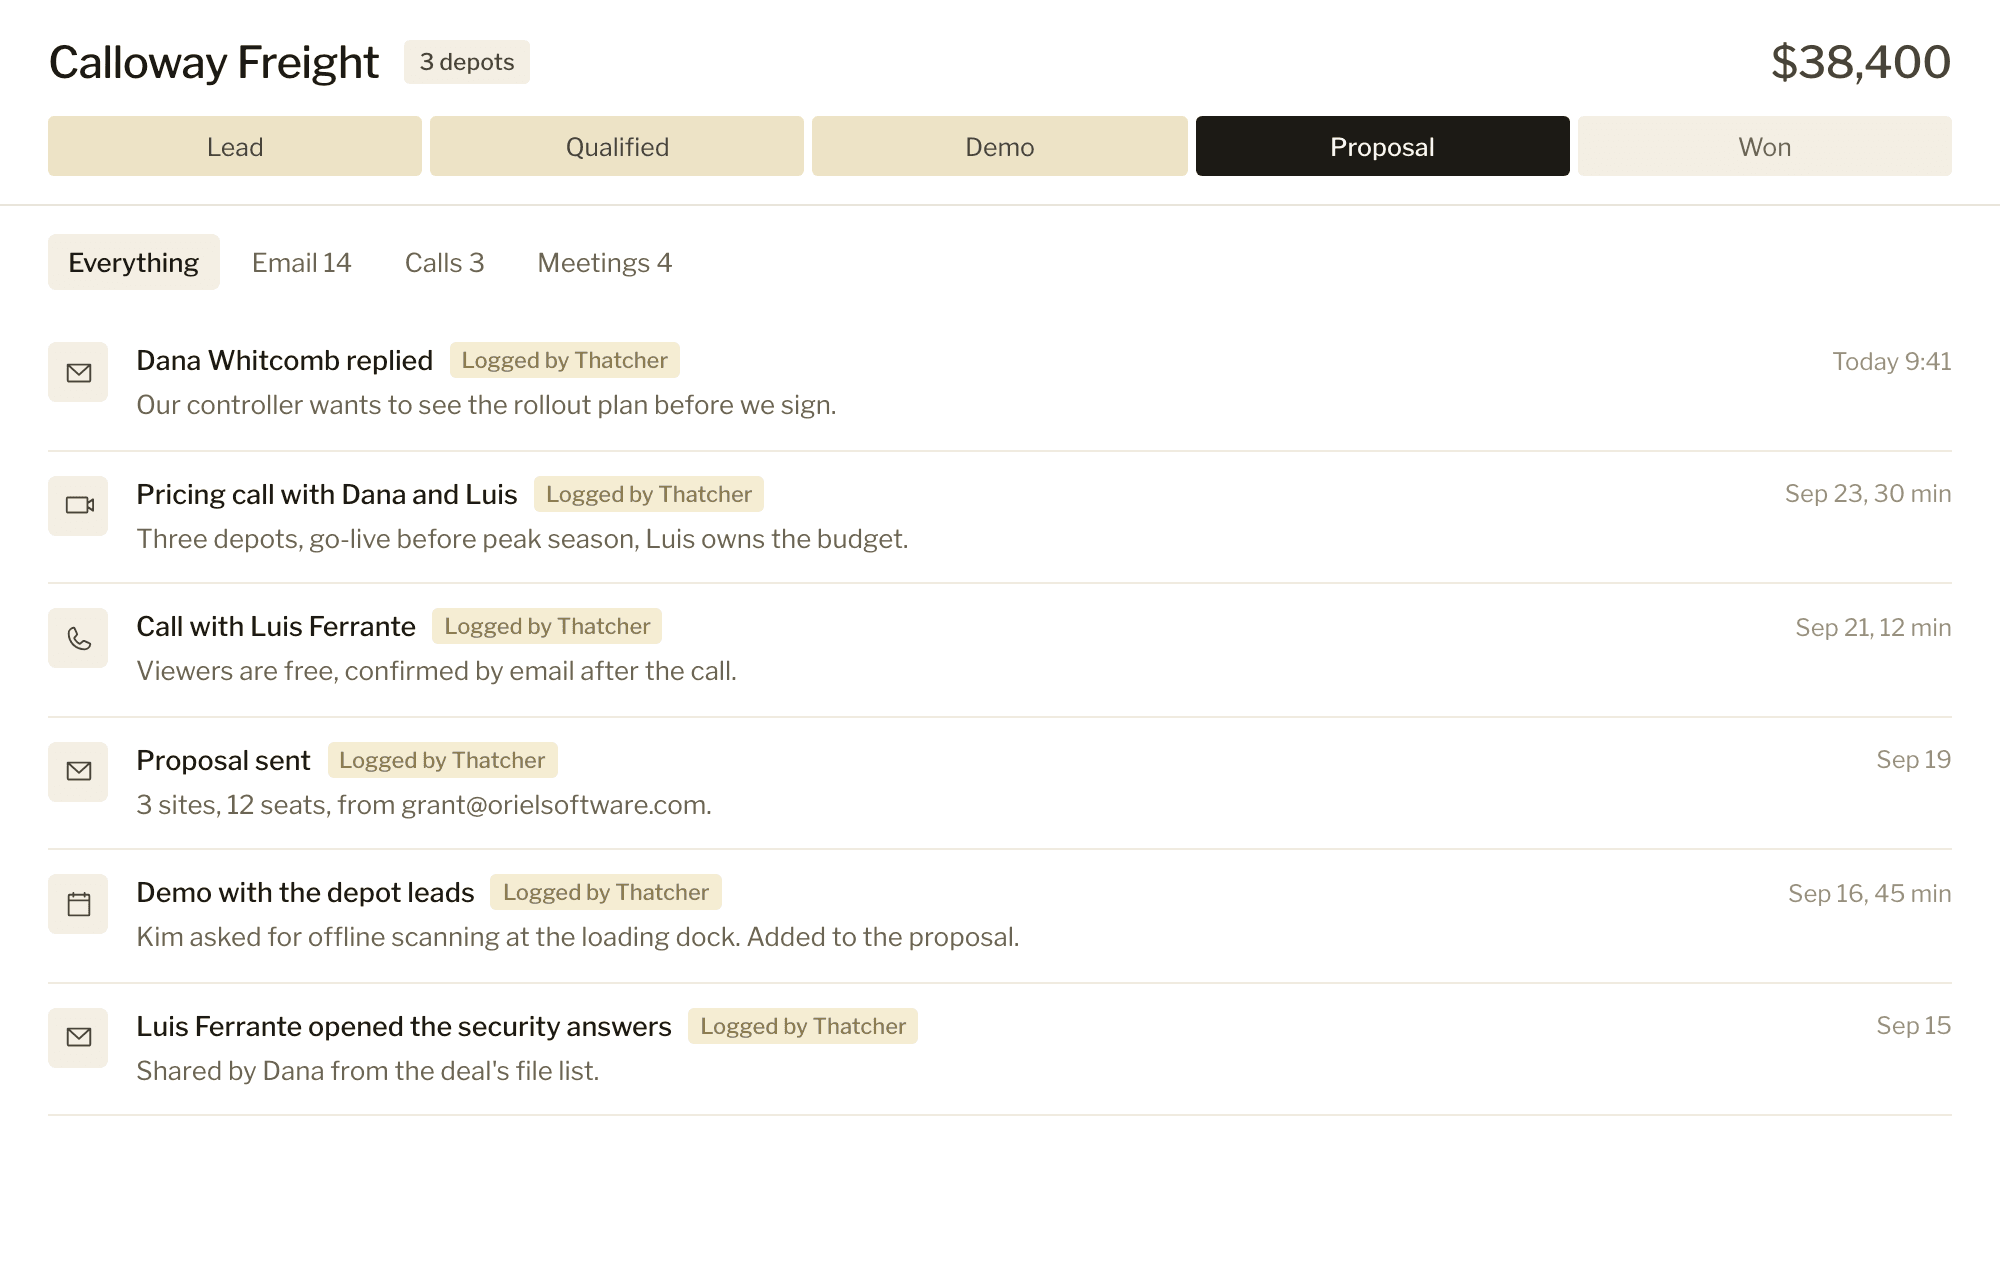Screen dimensions: 2000x1280
Task: Click the 3 depots badge
Action: coord(467,62)
